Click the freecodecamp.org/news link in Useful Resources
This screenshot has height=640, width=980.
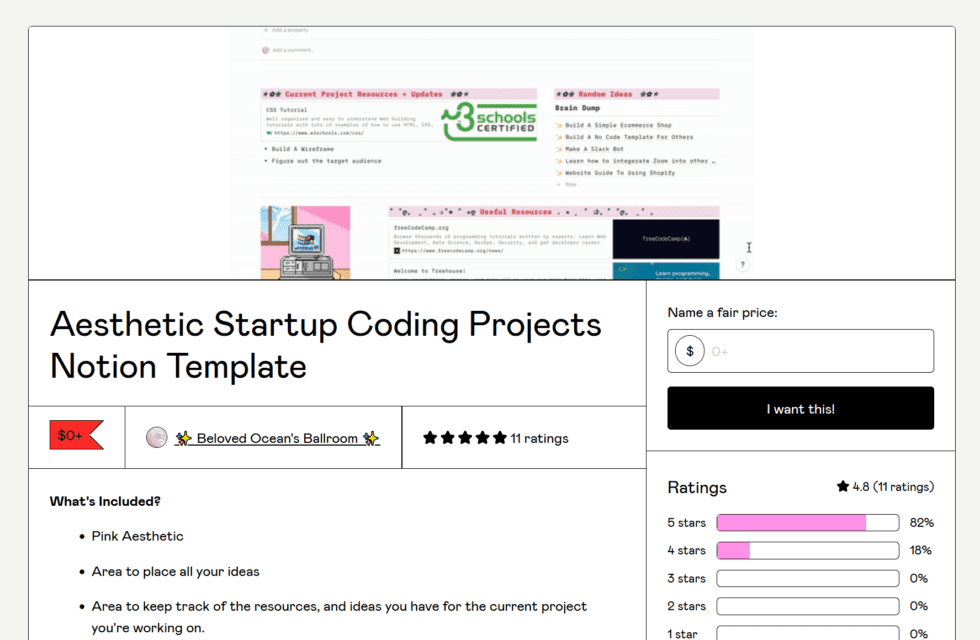coord(452,250)
